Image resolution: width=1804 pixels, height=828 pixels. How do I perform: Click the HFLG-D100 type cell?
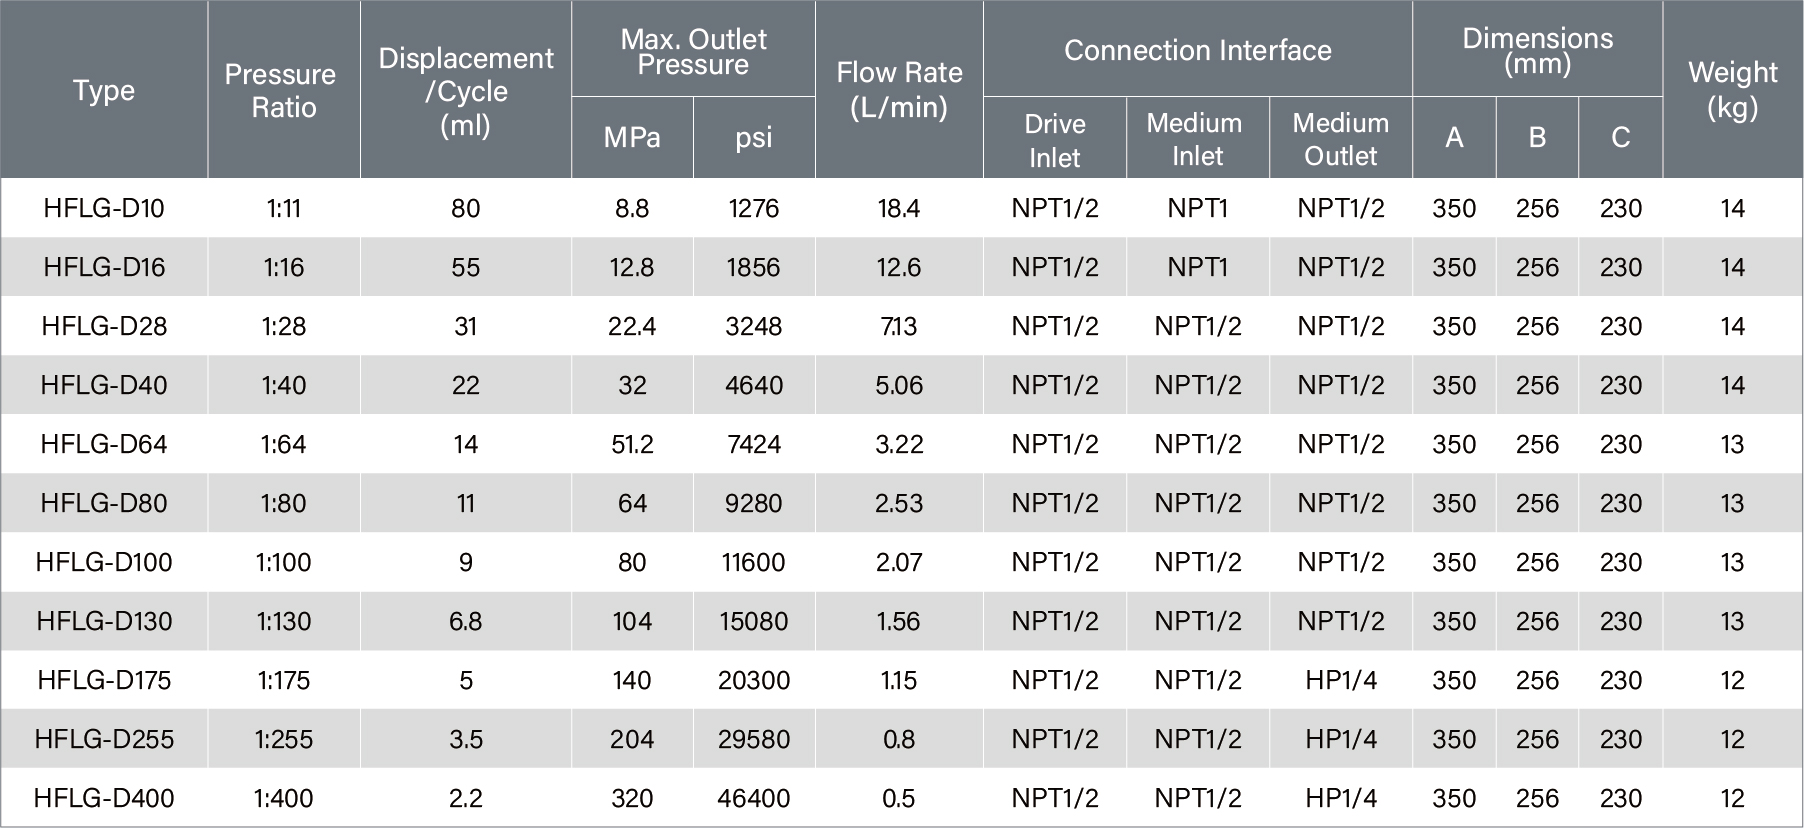click(104, 562)
